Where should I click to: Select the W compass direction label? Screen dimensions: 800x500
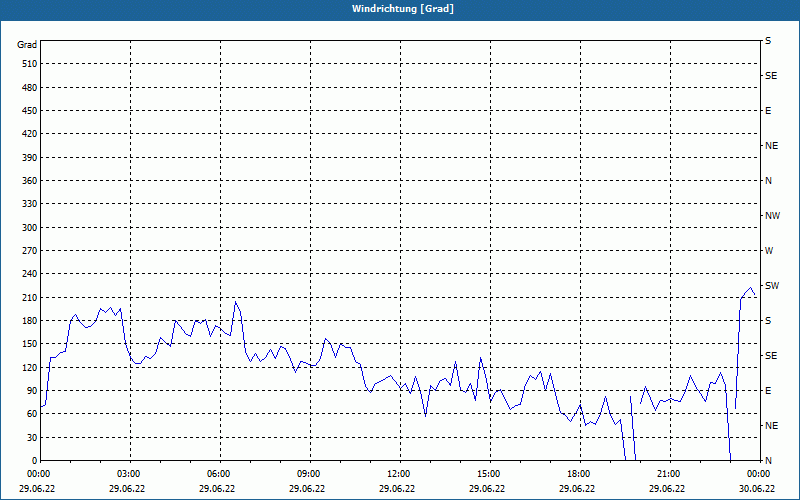768,251
